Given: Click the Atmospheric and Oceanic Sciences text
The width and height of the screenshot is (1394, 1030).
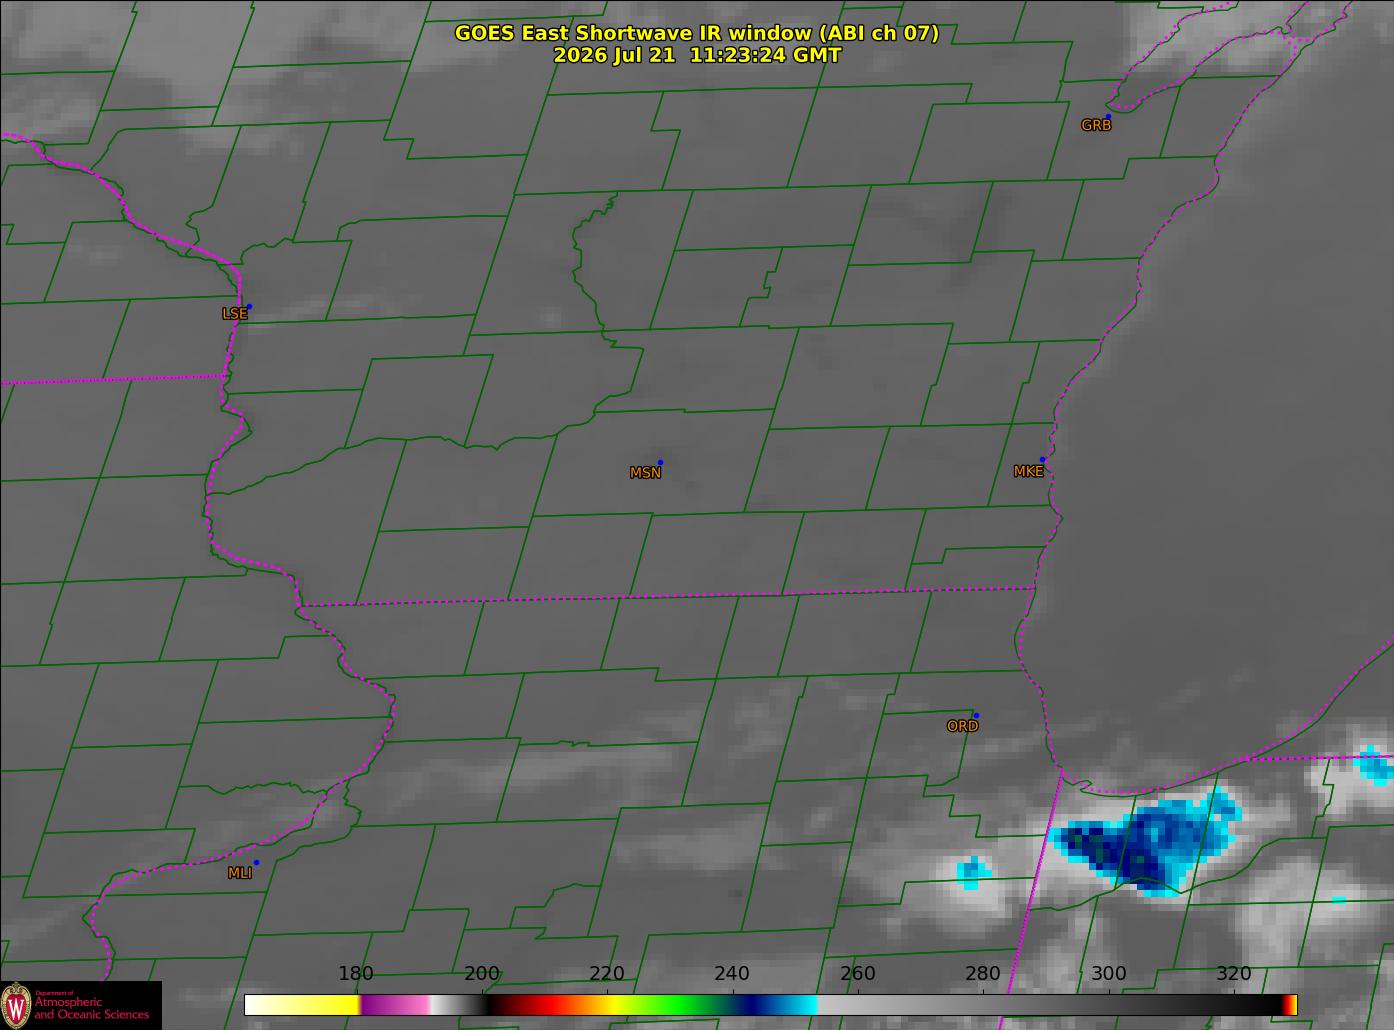Looking at the screenshot, I should coord(91,1008).
